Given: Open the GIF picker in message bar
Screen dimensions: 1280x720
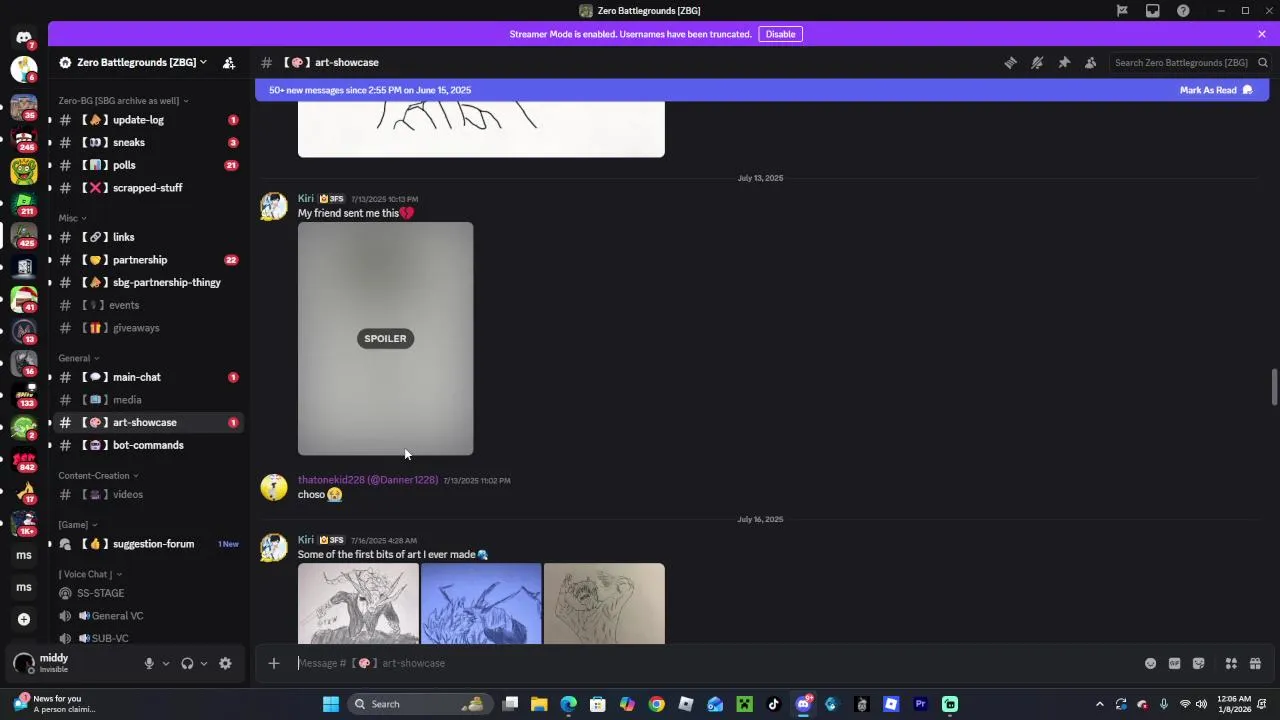Looking at the screenshot, I should [x=1174, y=663].
